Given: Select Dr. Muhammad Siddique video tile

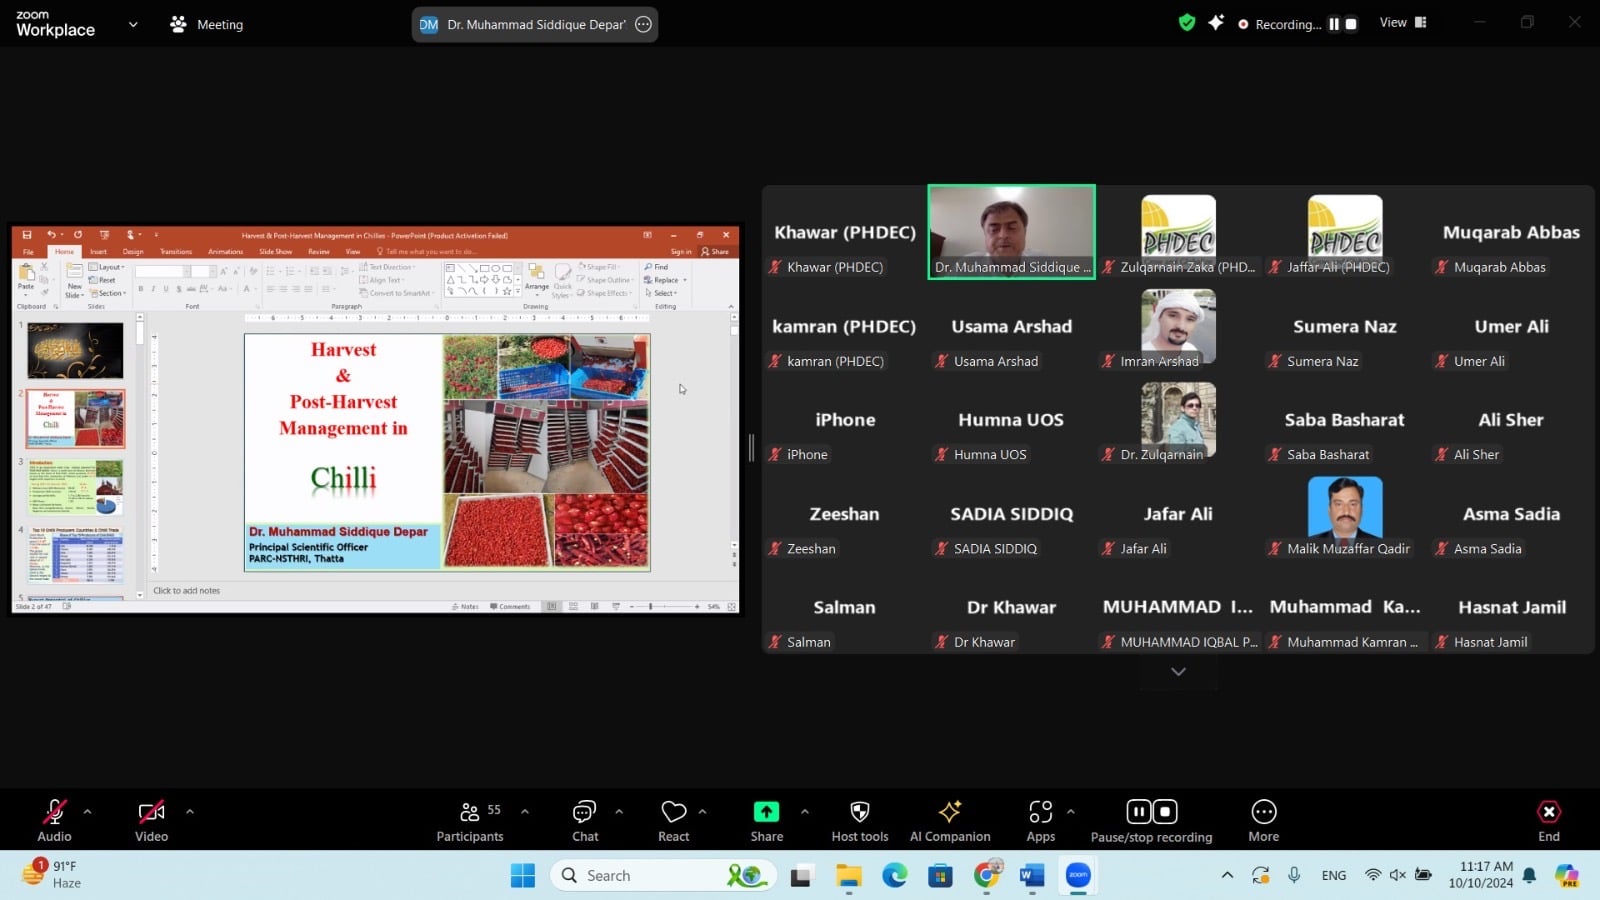Looking at the screenshot, I should (x=1011, y=231).
